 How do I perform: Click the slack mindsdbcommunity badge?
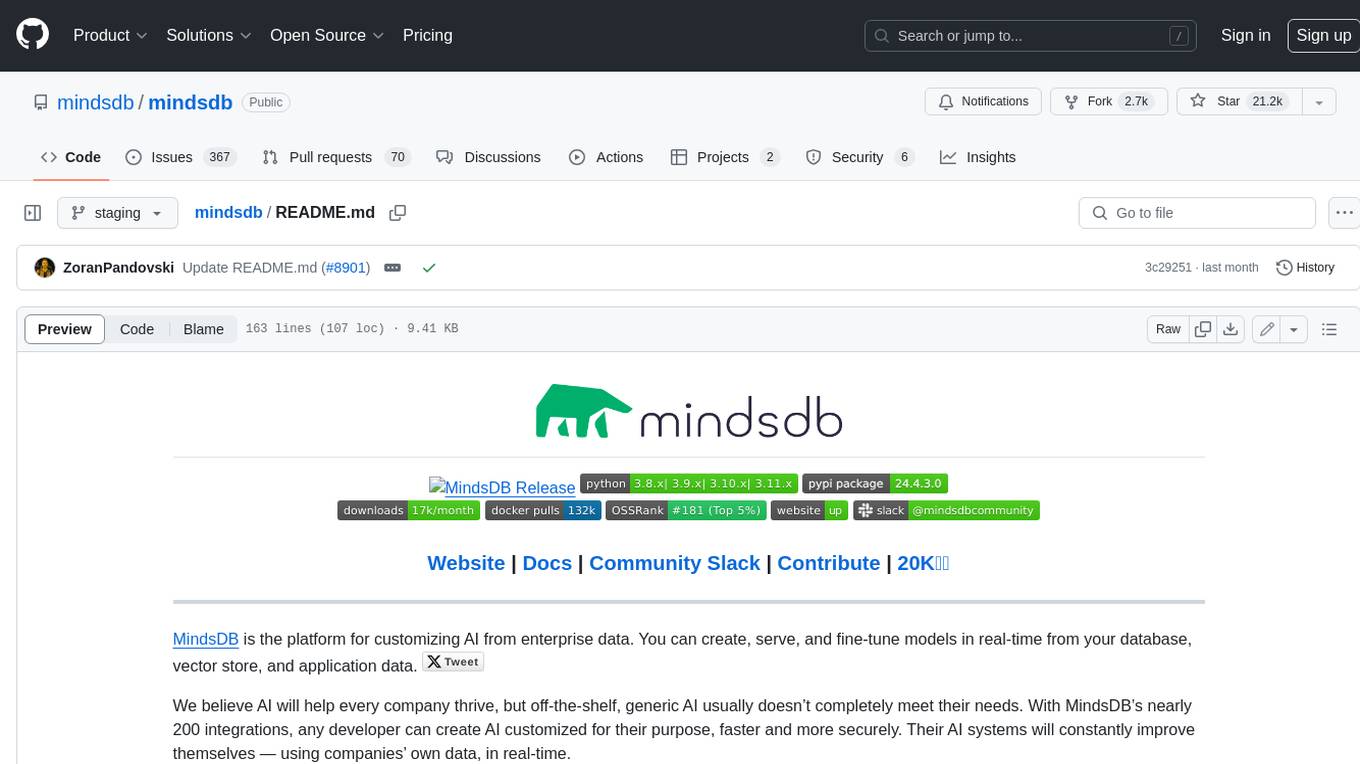[946, 510]
